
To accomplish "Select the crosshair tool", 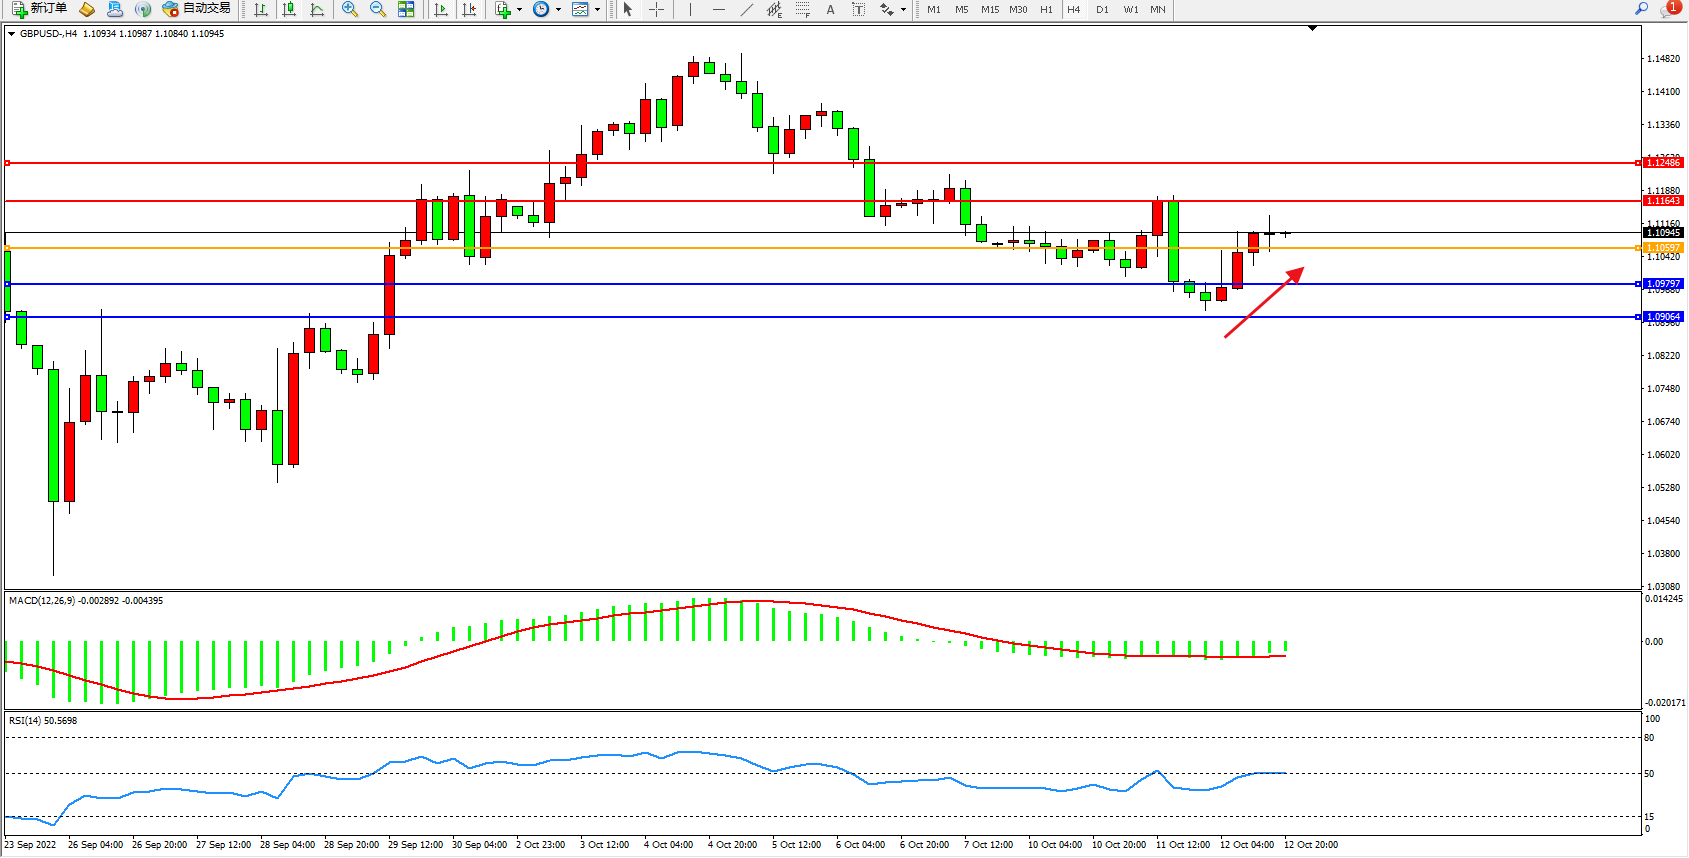I will pyautogui.click(x=656, y=9).
